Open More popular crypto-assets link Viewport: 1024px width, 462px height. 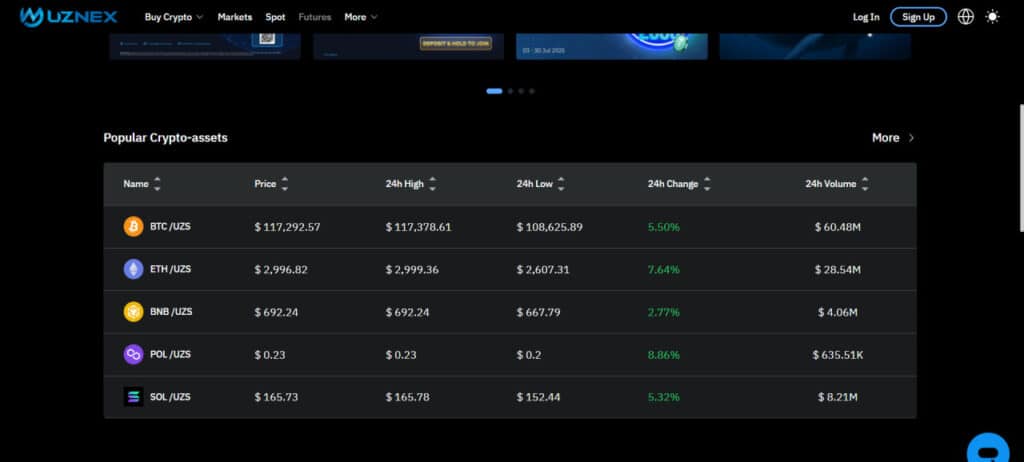[x=893, y=138]
